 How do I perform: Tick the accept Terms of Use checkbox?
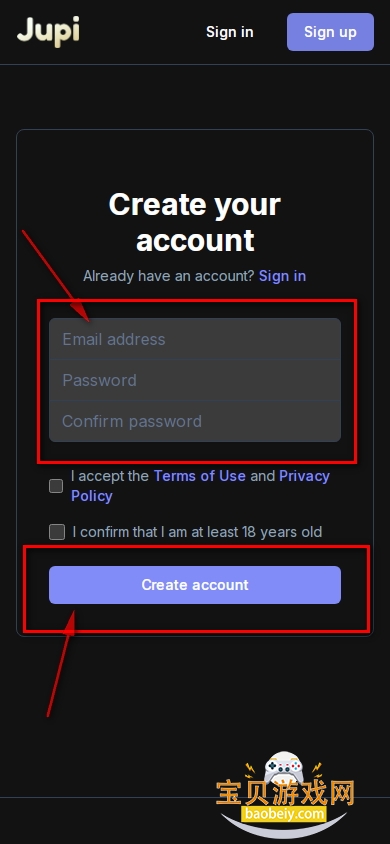tap(56, 486)
